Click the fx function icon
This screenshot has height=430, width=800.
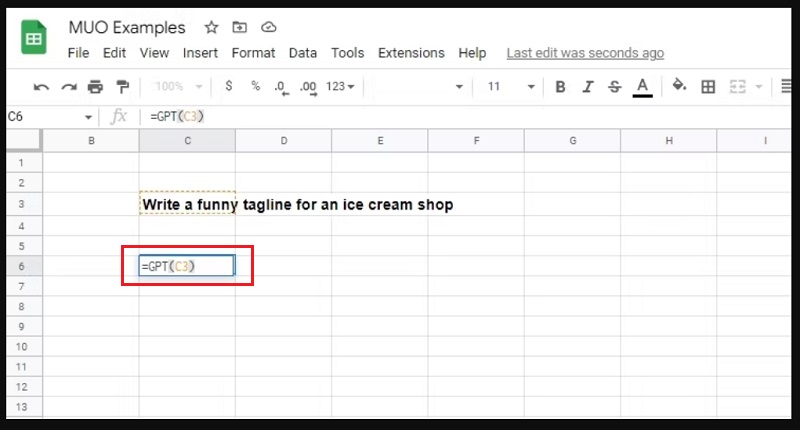pyautogui.click(x=119, y=117)
